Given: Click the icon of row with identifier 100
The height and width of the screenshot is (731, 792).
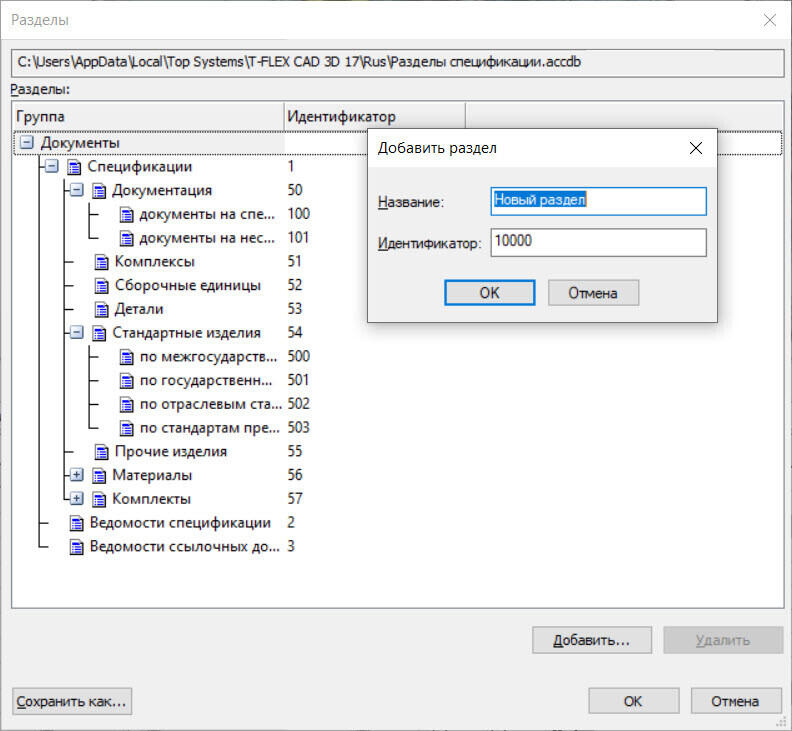Looking at the screenshot, I should pos(126,215).
